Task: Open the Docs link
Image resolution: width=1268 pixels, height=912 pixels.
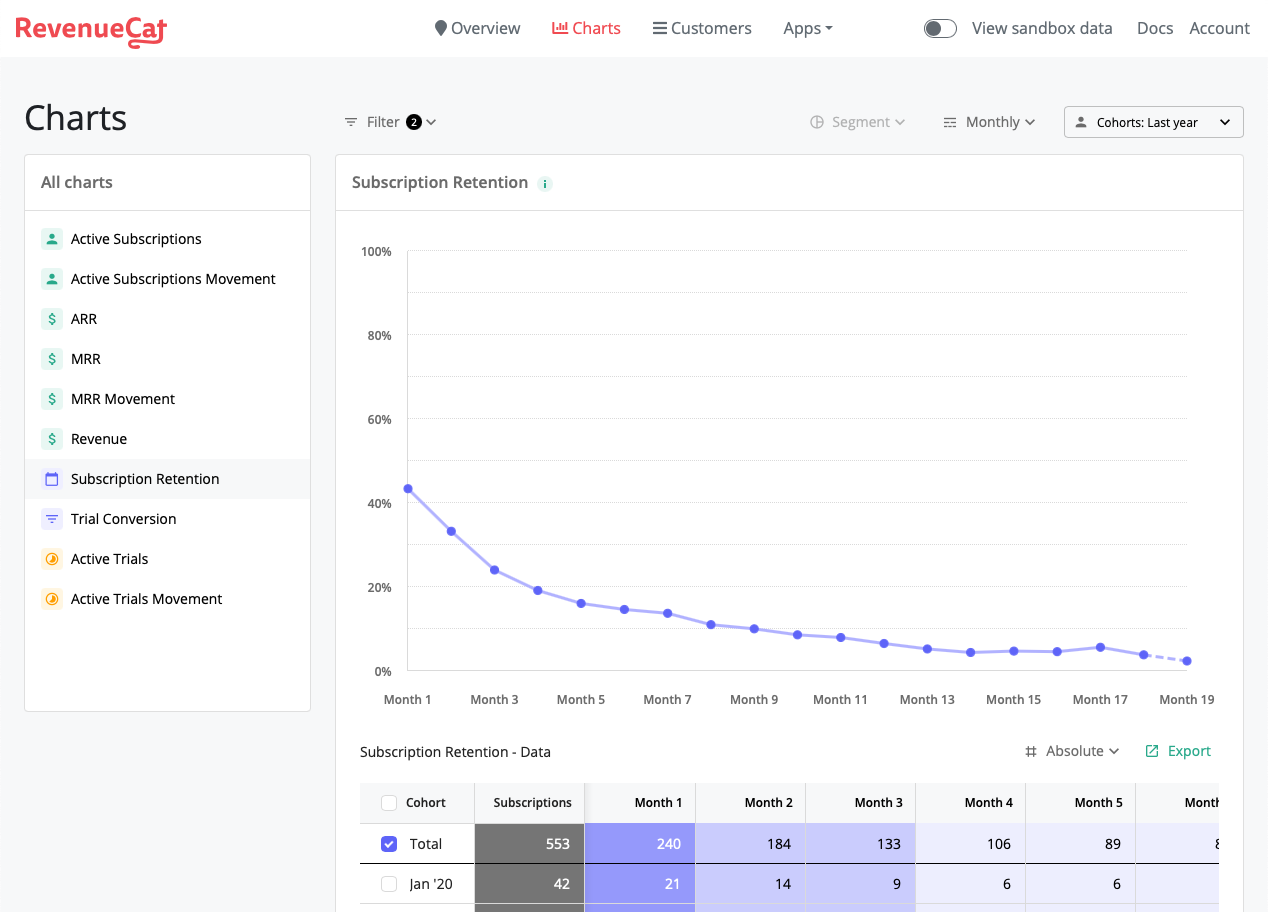Action: pos(1154,28)
